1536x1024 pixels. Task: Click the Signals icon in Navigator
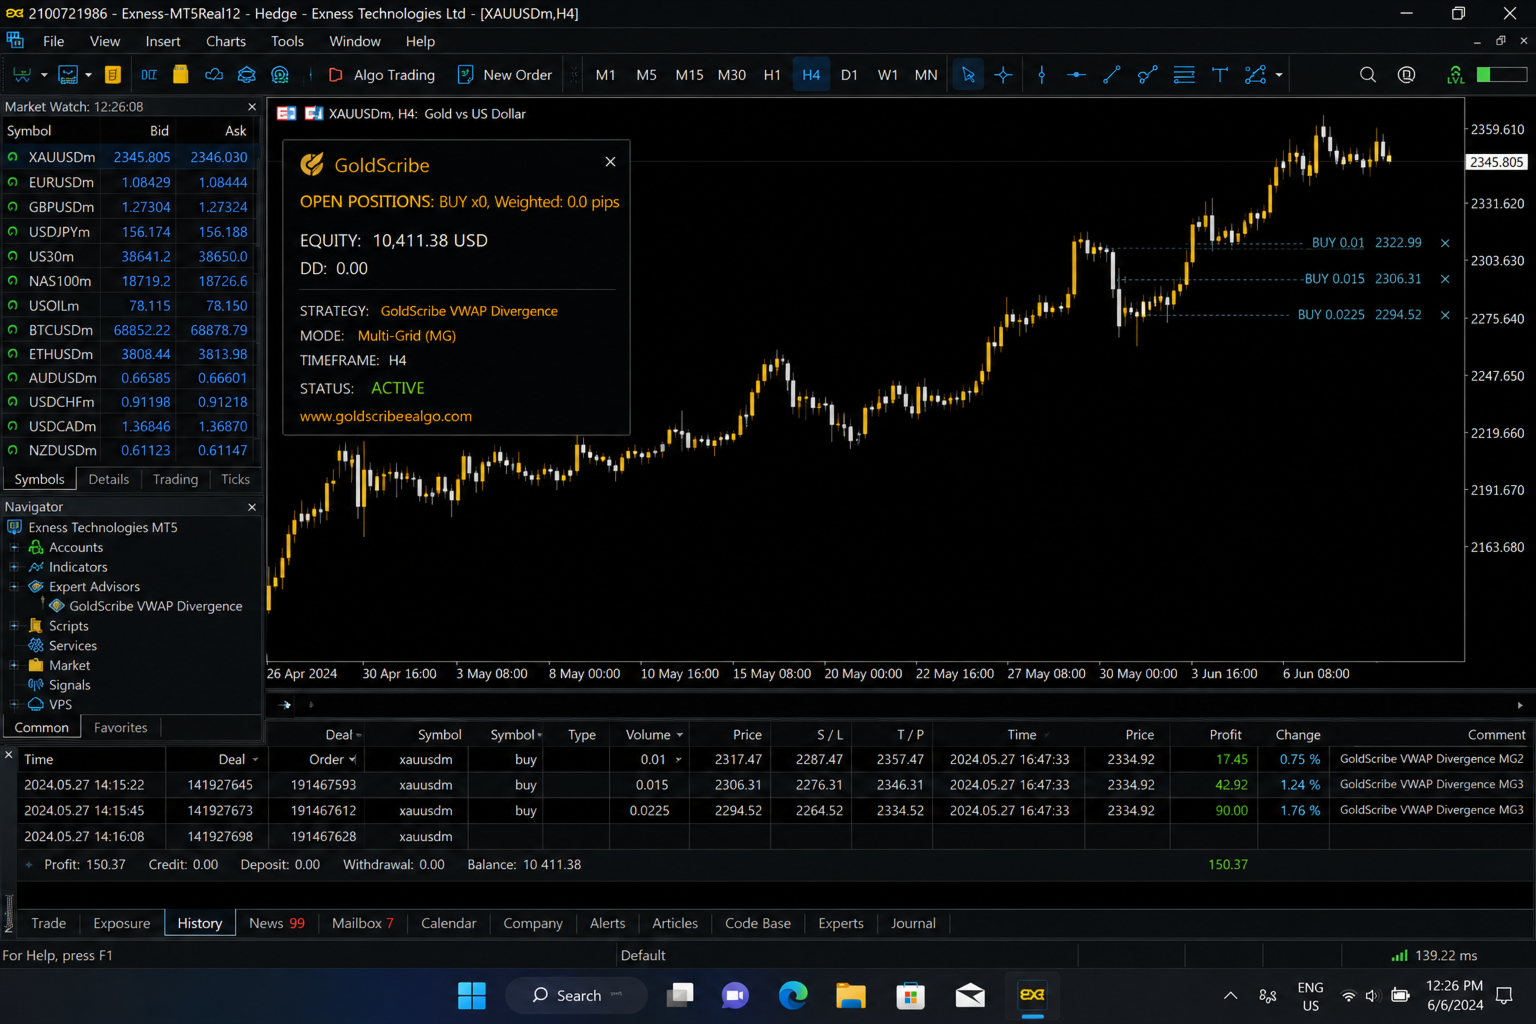tap(36, 685)
